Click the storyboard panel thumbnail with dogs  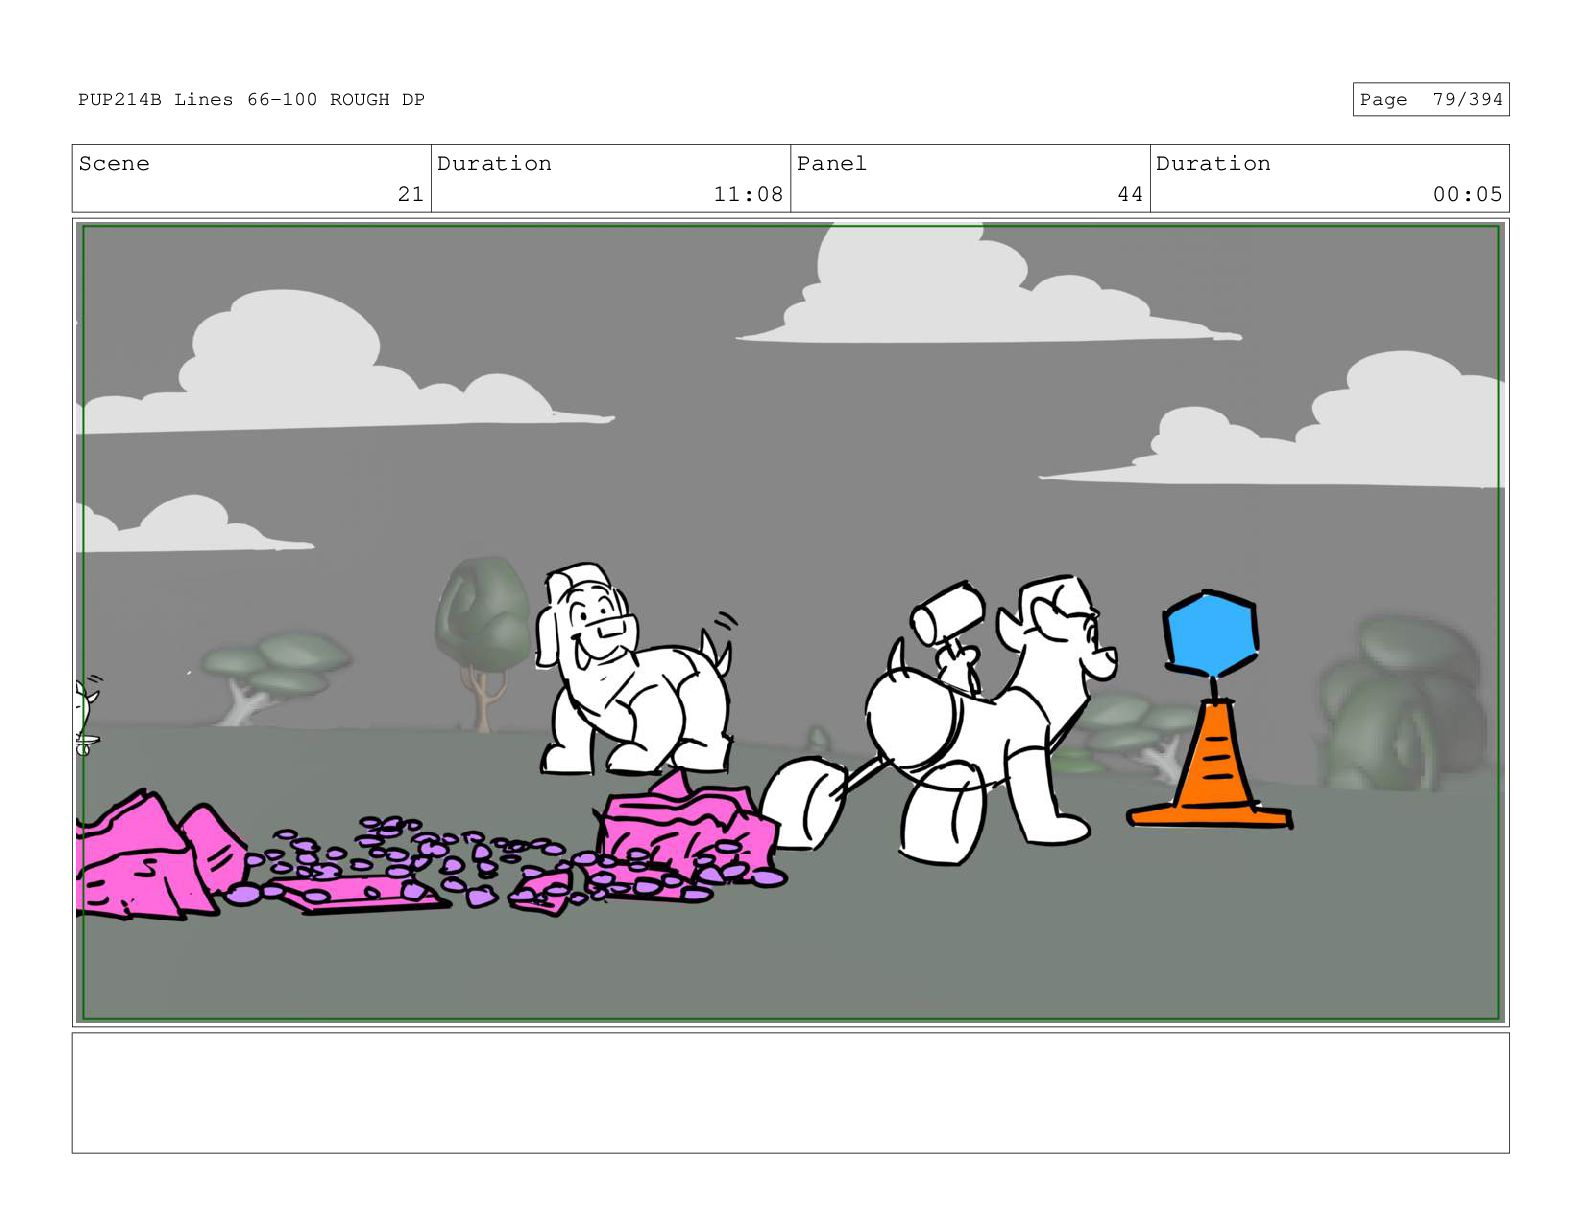(790, 623)
